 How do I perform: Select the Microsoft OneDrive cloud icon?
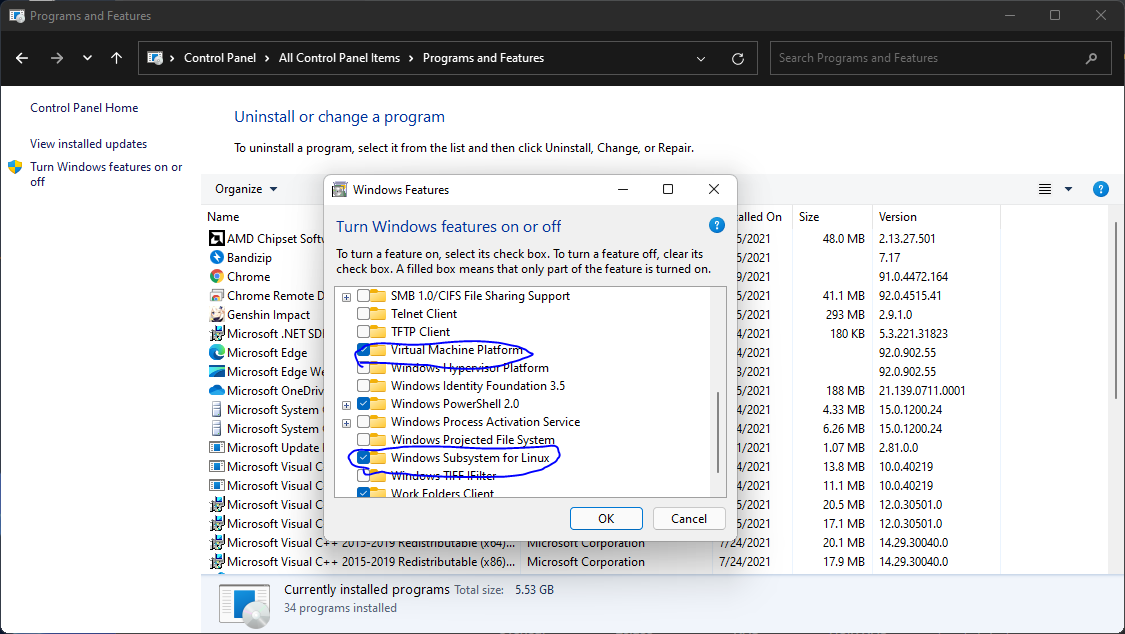click(216, 390)
